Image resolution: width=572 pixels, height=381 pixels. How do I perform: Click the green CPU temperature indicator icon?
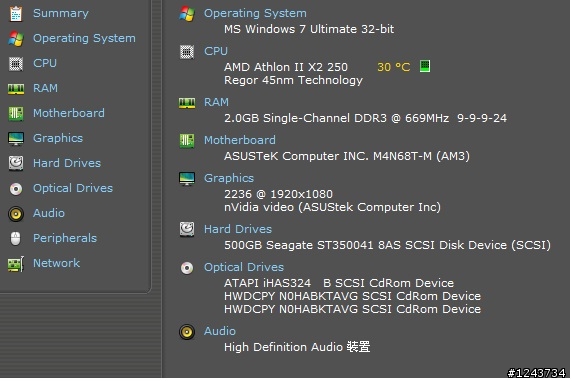point(425,66)
